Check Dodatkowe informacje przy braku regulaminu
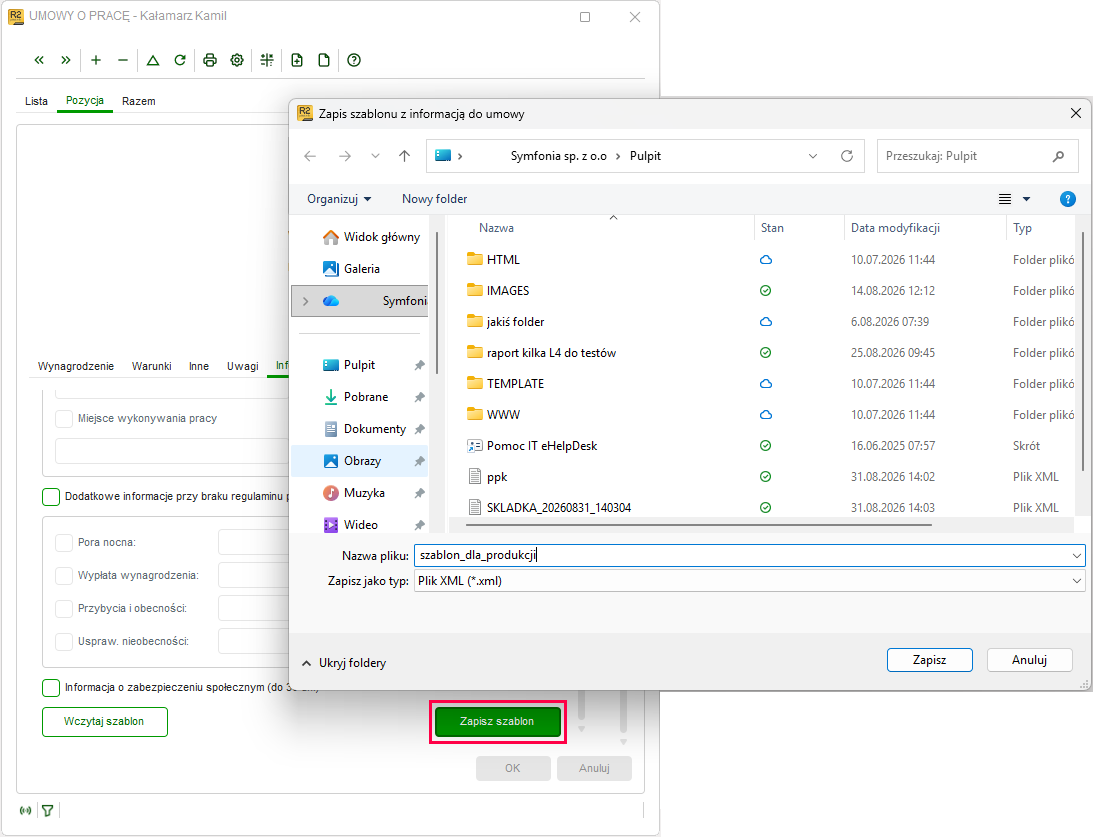 pos(51,496)
